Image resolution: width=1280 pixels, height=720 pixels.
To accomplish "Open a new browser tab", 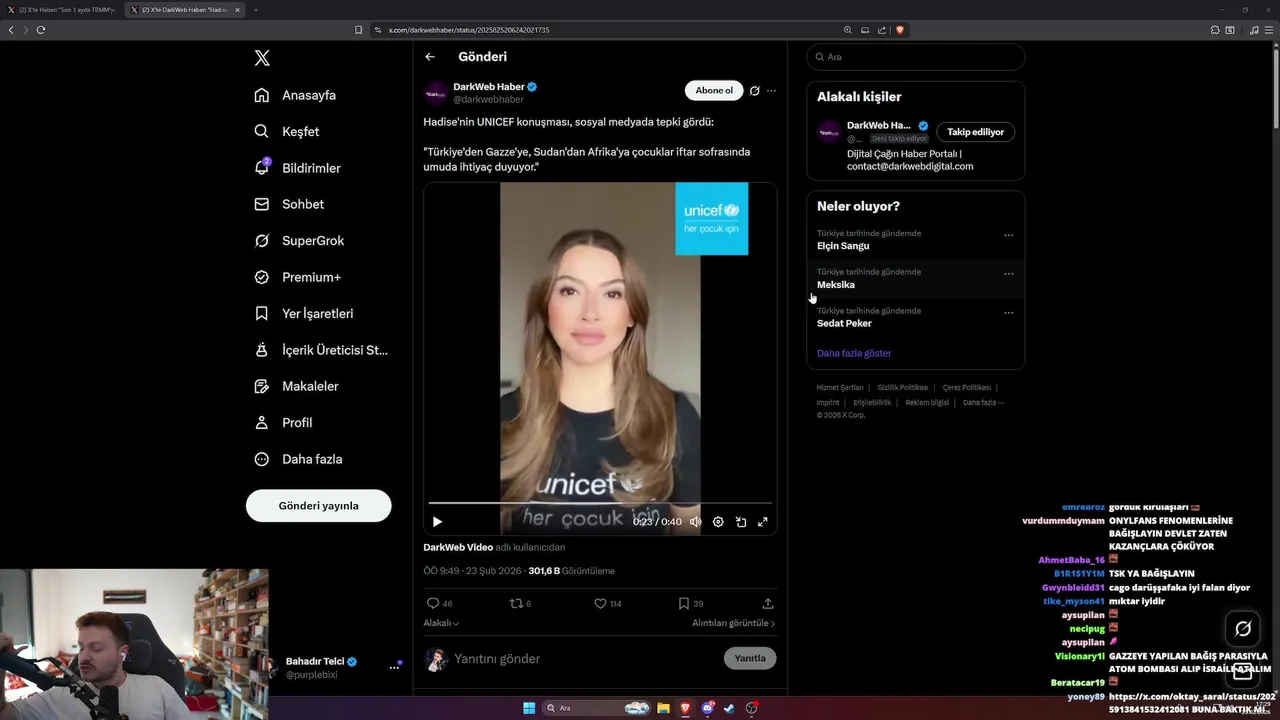I will click(x=255, y=10).
